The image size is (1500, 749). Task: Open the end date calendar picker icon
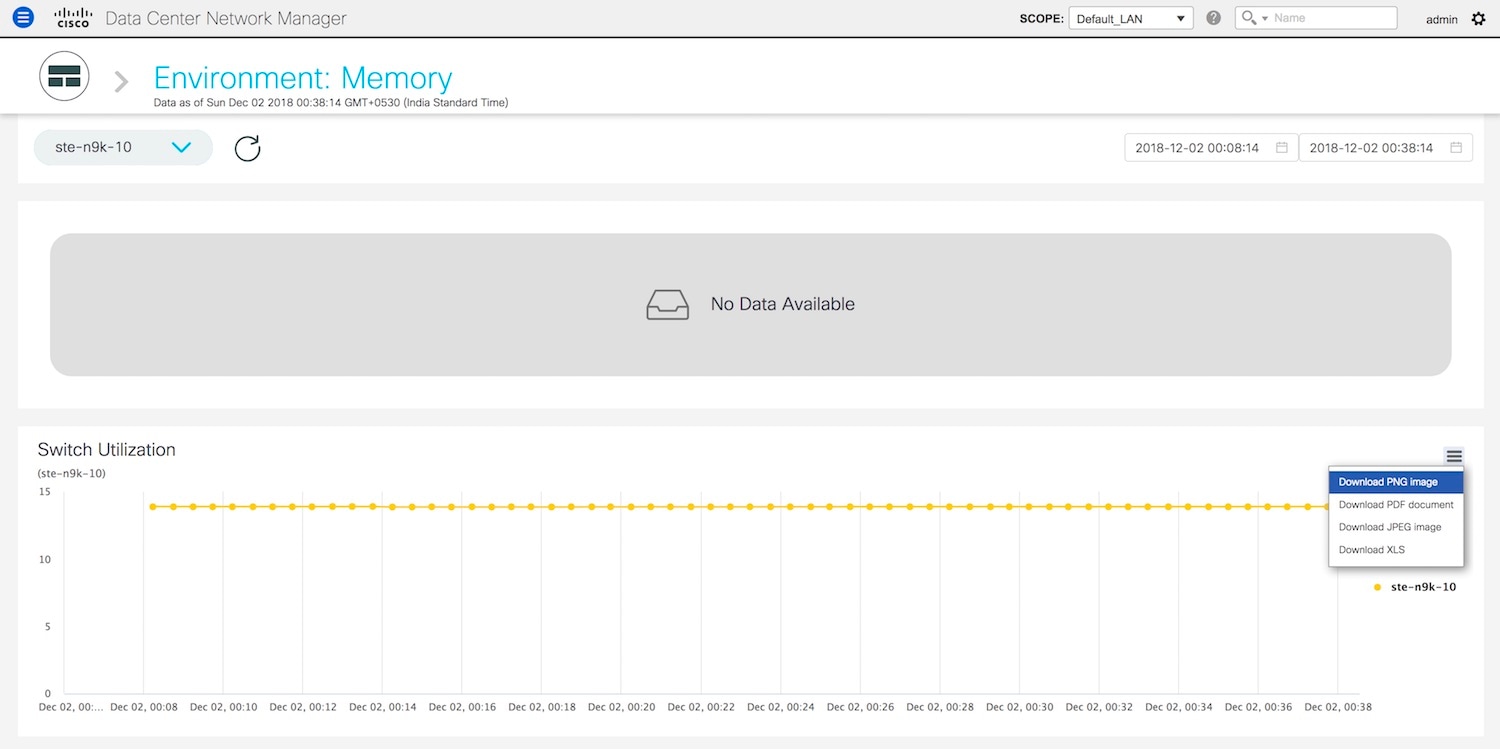click(x=1455, y=148)
